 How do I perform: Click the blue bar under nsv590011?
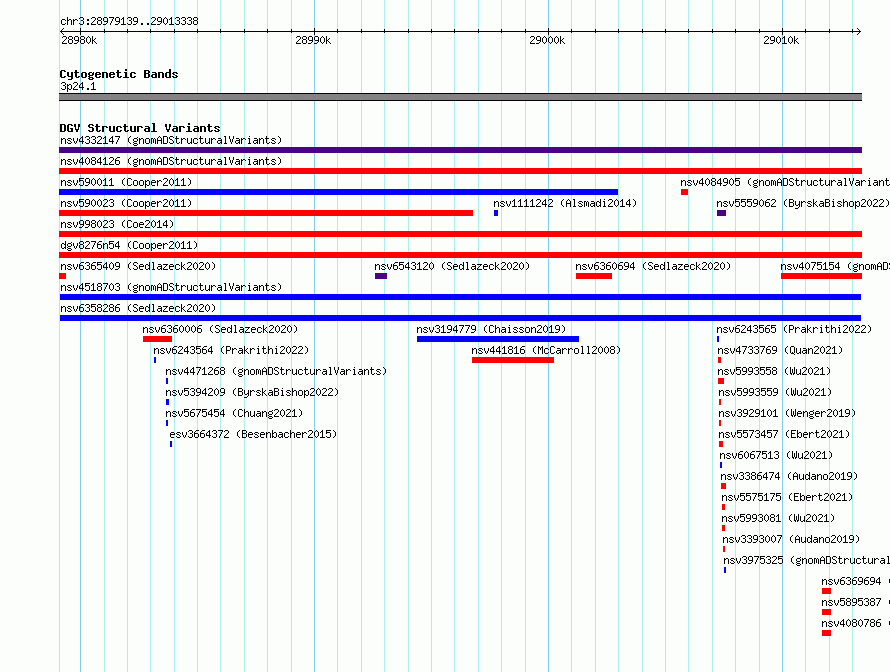[x=338, y=192]
